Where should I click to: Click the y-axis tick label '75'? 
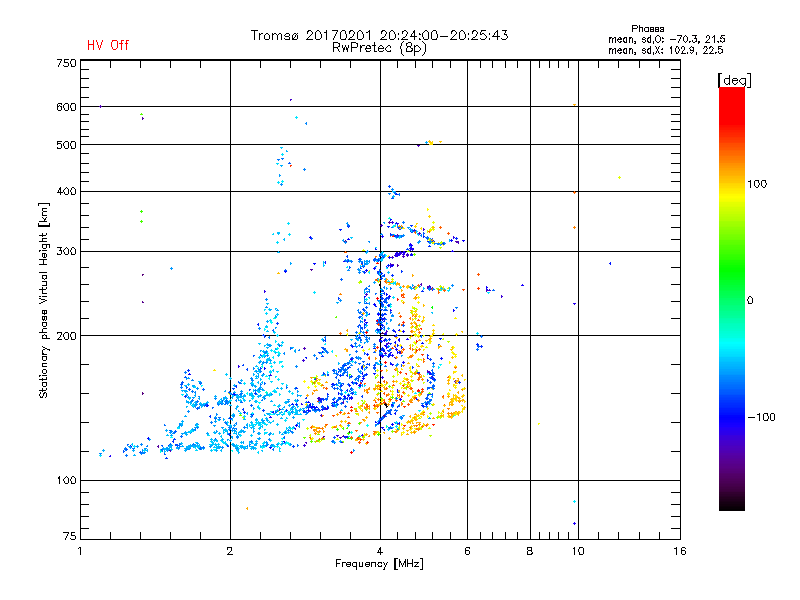pyautogui.click(x=70, y=536)
